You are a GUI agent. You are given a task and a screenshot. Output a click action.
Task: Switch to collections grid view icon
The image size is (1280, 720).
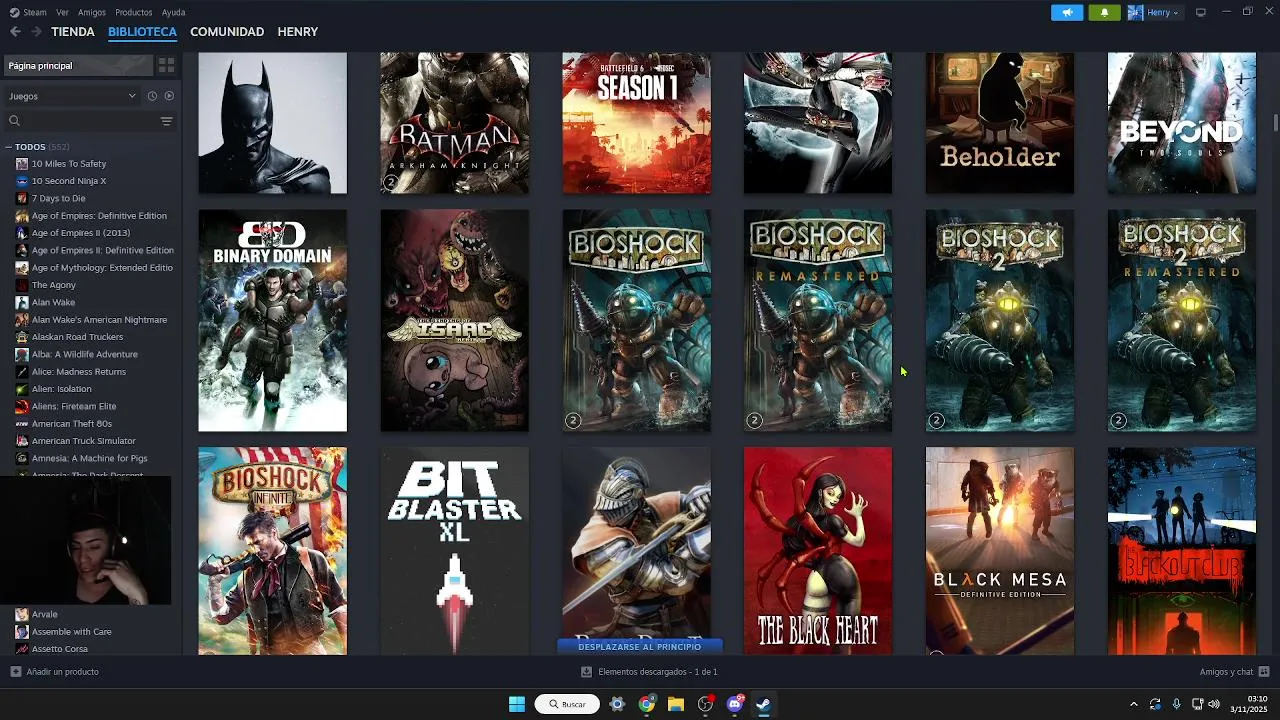166,65
